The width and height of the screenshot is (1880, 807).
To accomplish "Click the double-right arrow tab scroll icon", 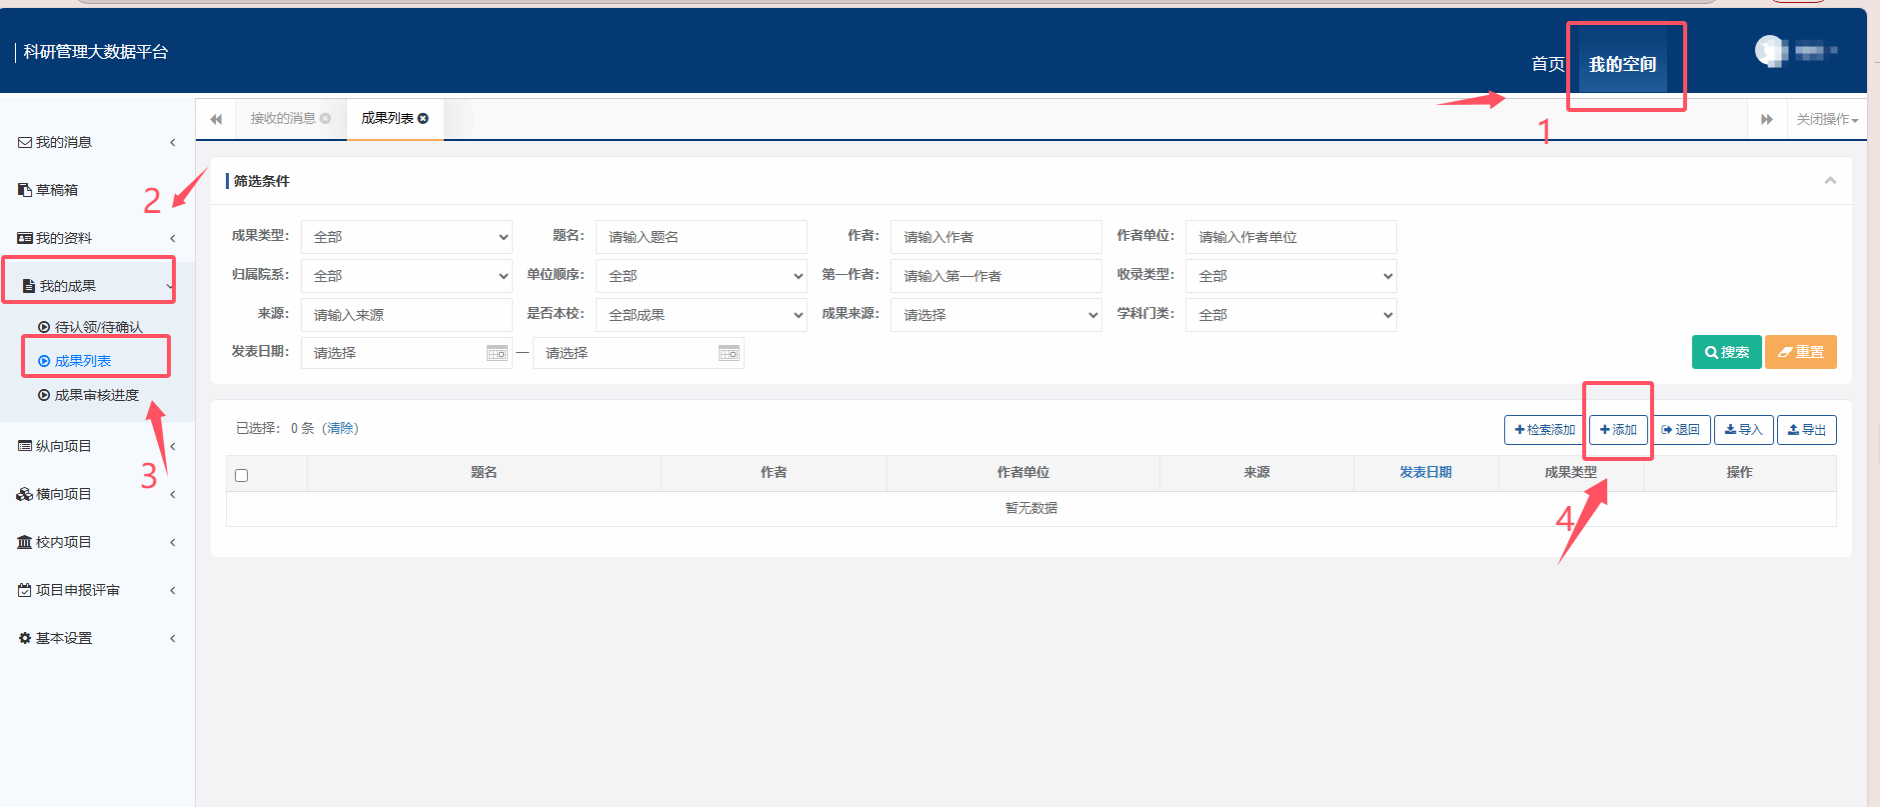I will [1766, 119].
